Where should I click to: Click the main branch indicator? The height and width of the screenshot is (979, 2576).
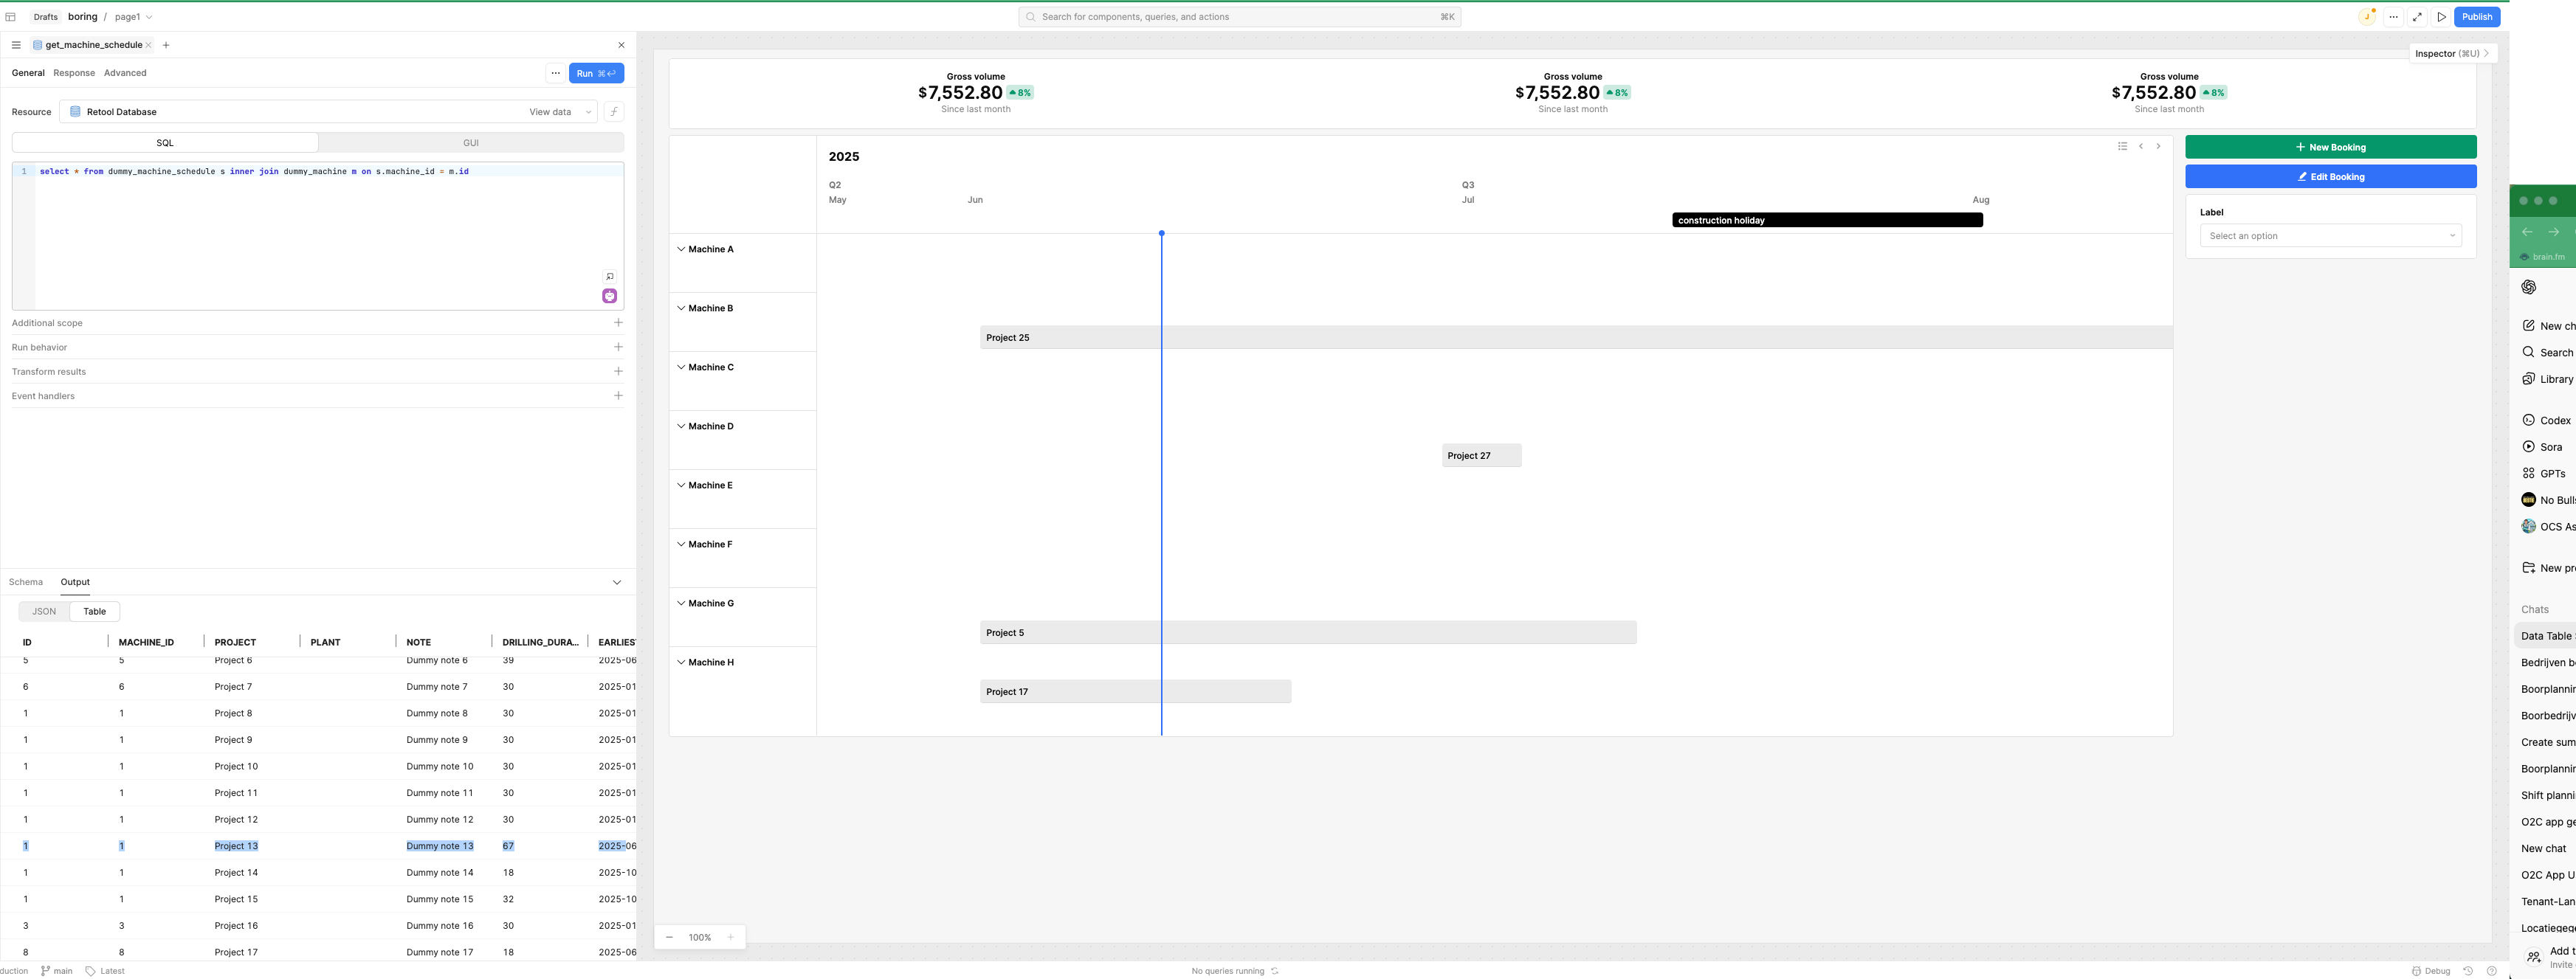(57, 971)
